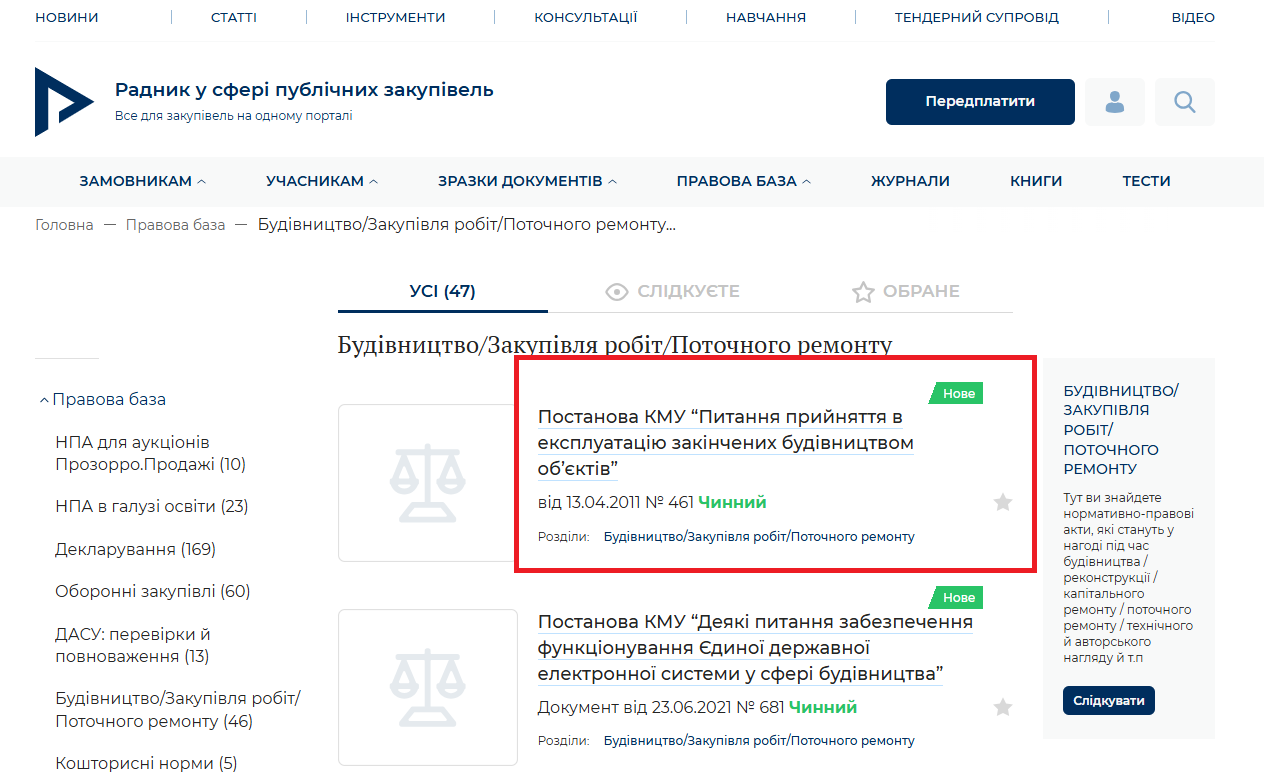Expand the Замовникам dropdown menu

tap(142, 181)
